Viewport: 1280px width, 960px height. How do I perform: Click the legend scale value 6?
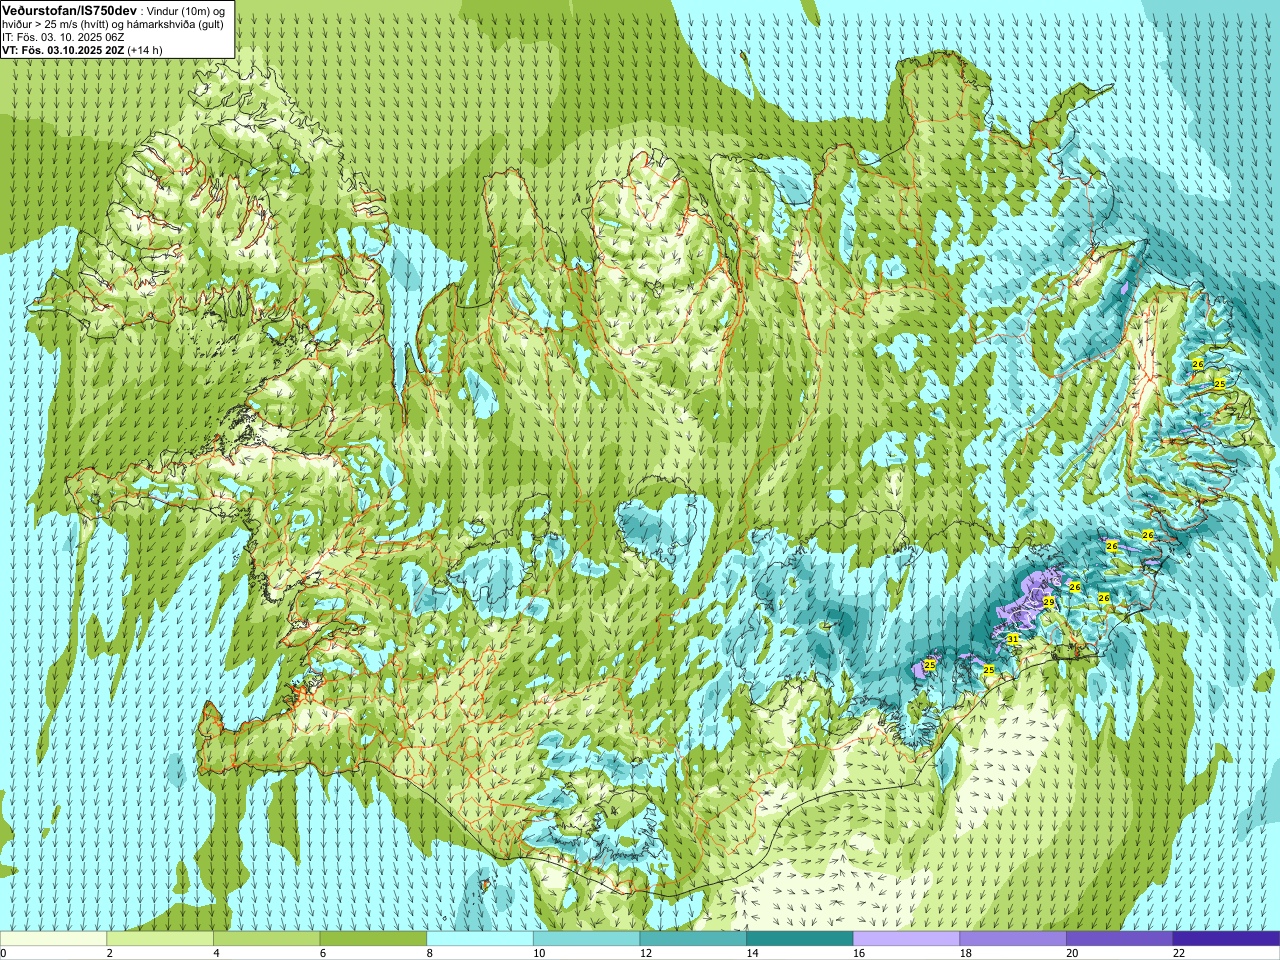[x=322, y=953]
